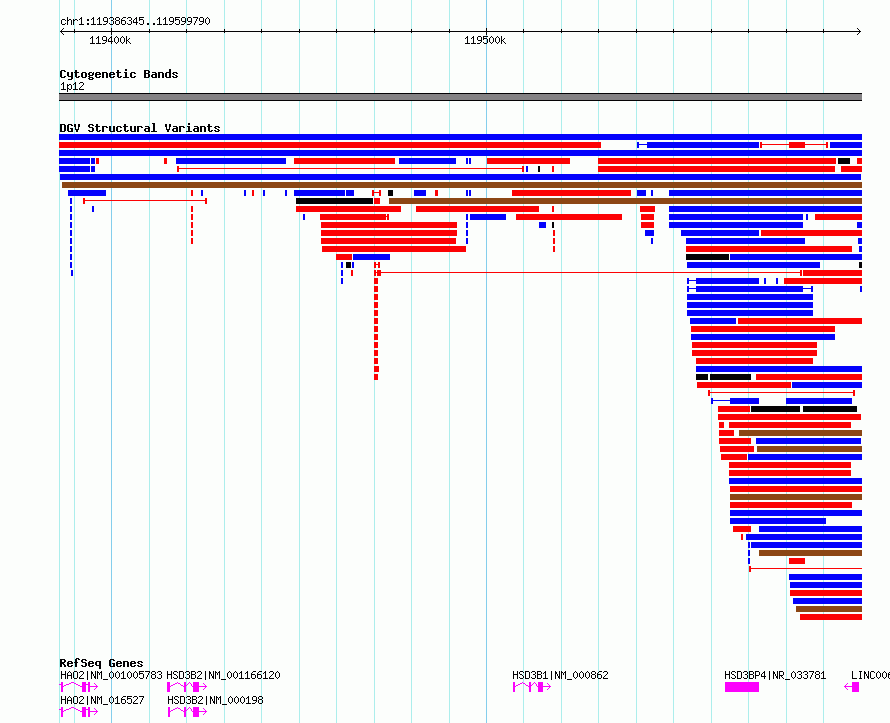Viewport: 890px width, 723px height.
Task: Click the HSD3B2|NM_000198 gene label
Action: (215, 700)
